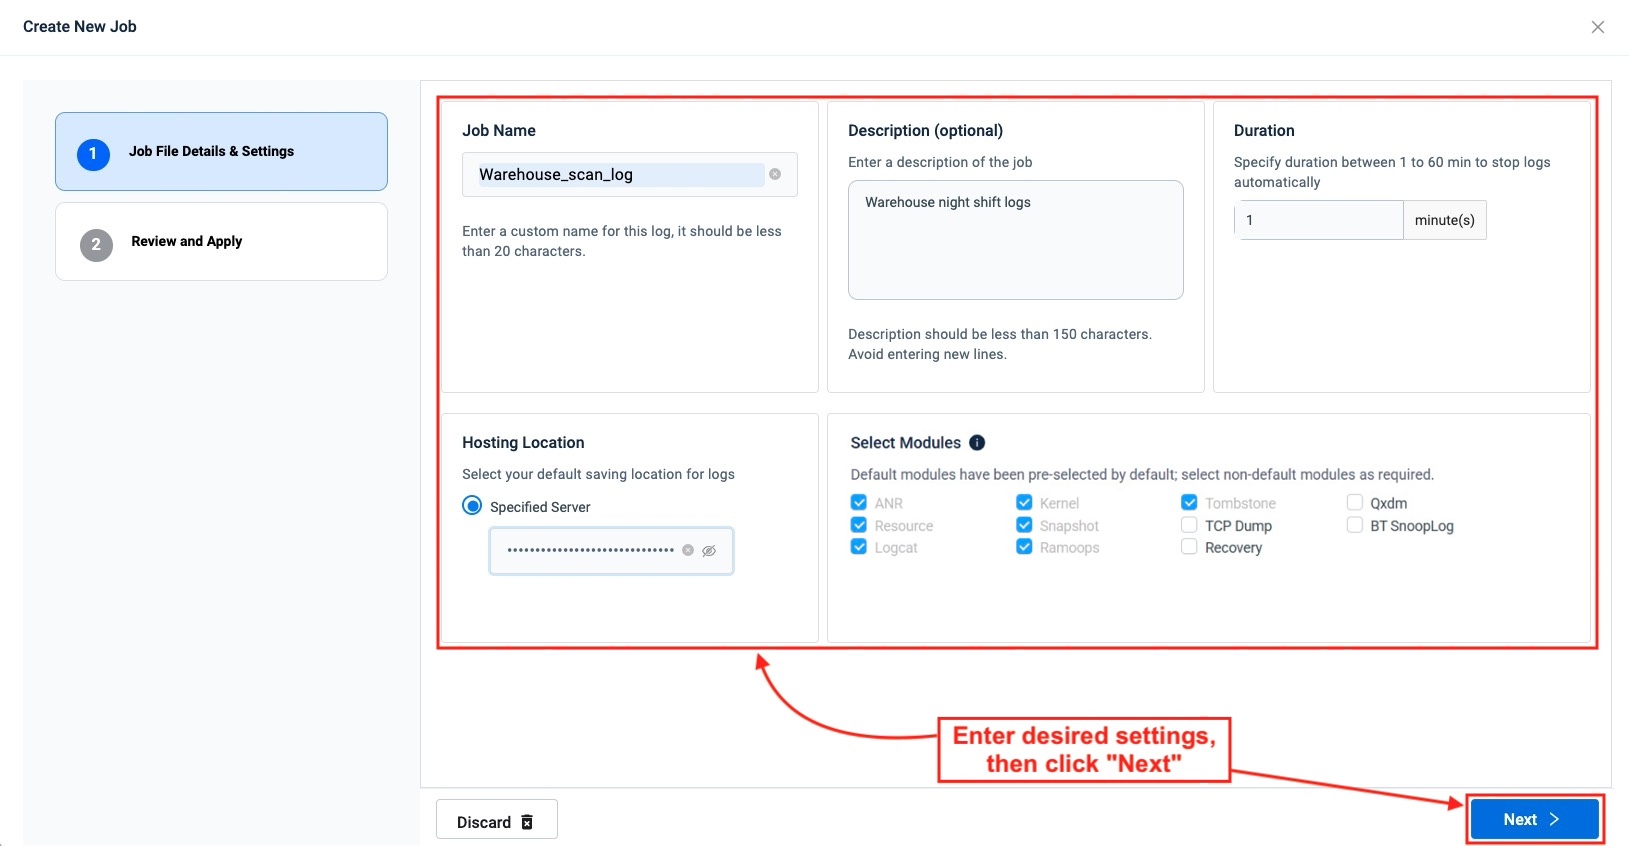Tick the Recovery module checkbox

pos(1189,547)
